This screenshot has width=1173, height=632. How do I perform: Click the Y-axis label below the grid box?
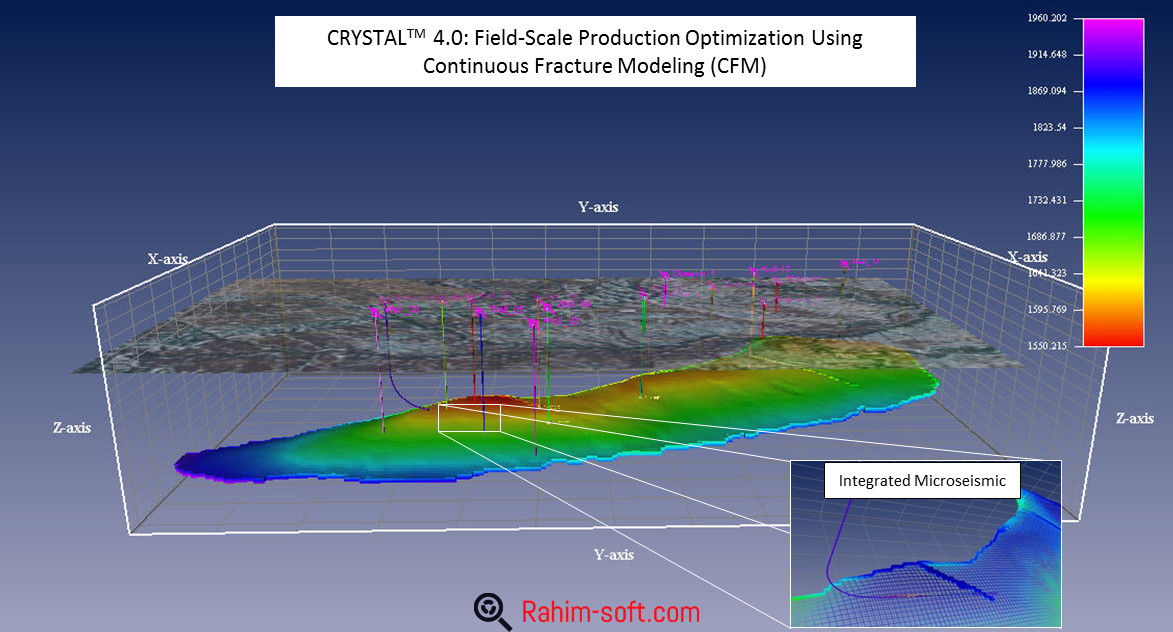point(613,555)
